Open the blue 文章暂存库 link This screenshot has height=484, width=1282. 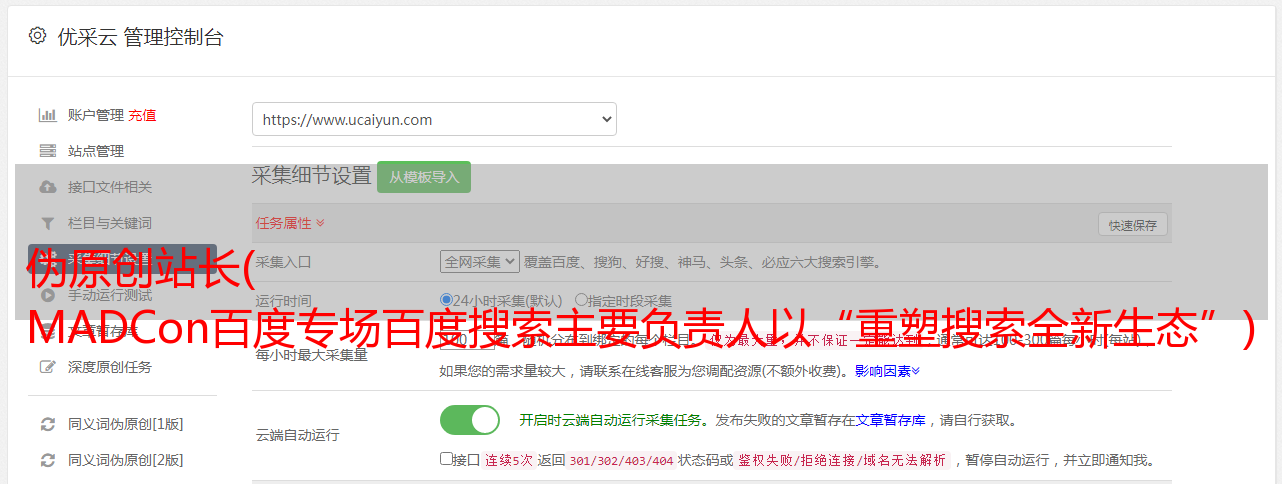[x=891, y=420]
